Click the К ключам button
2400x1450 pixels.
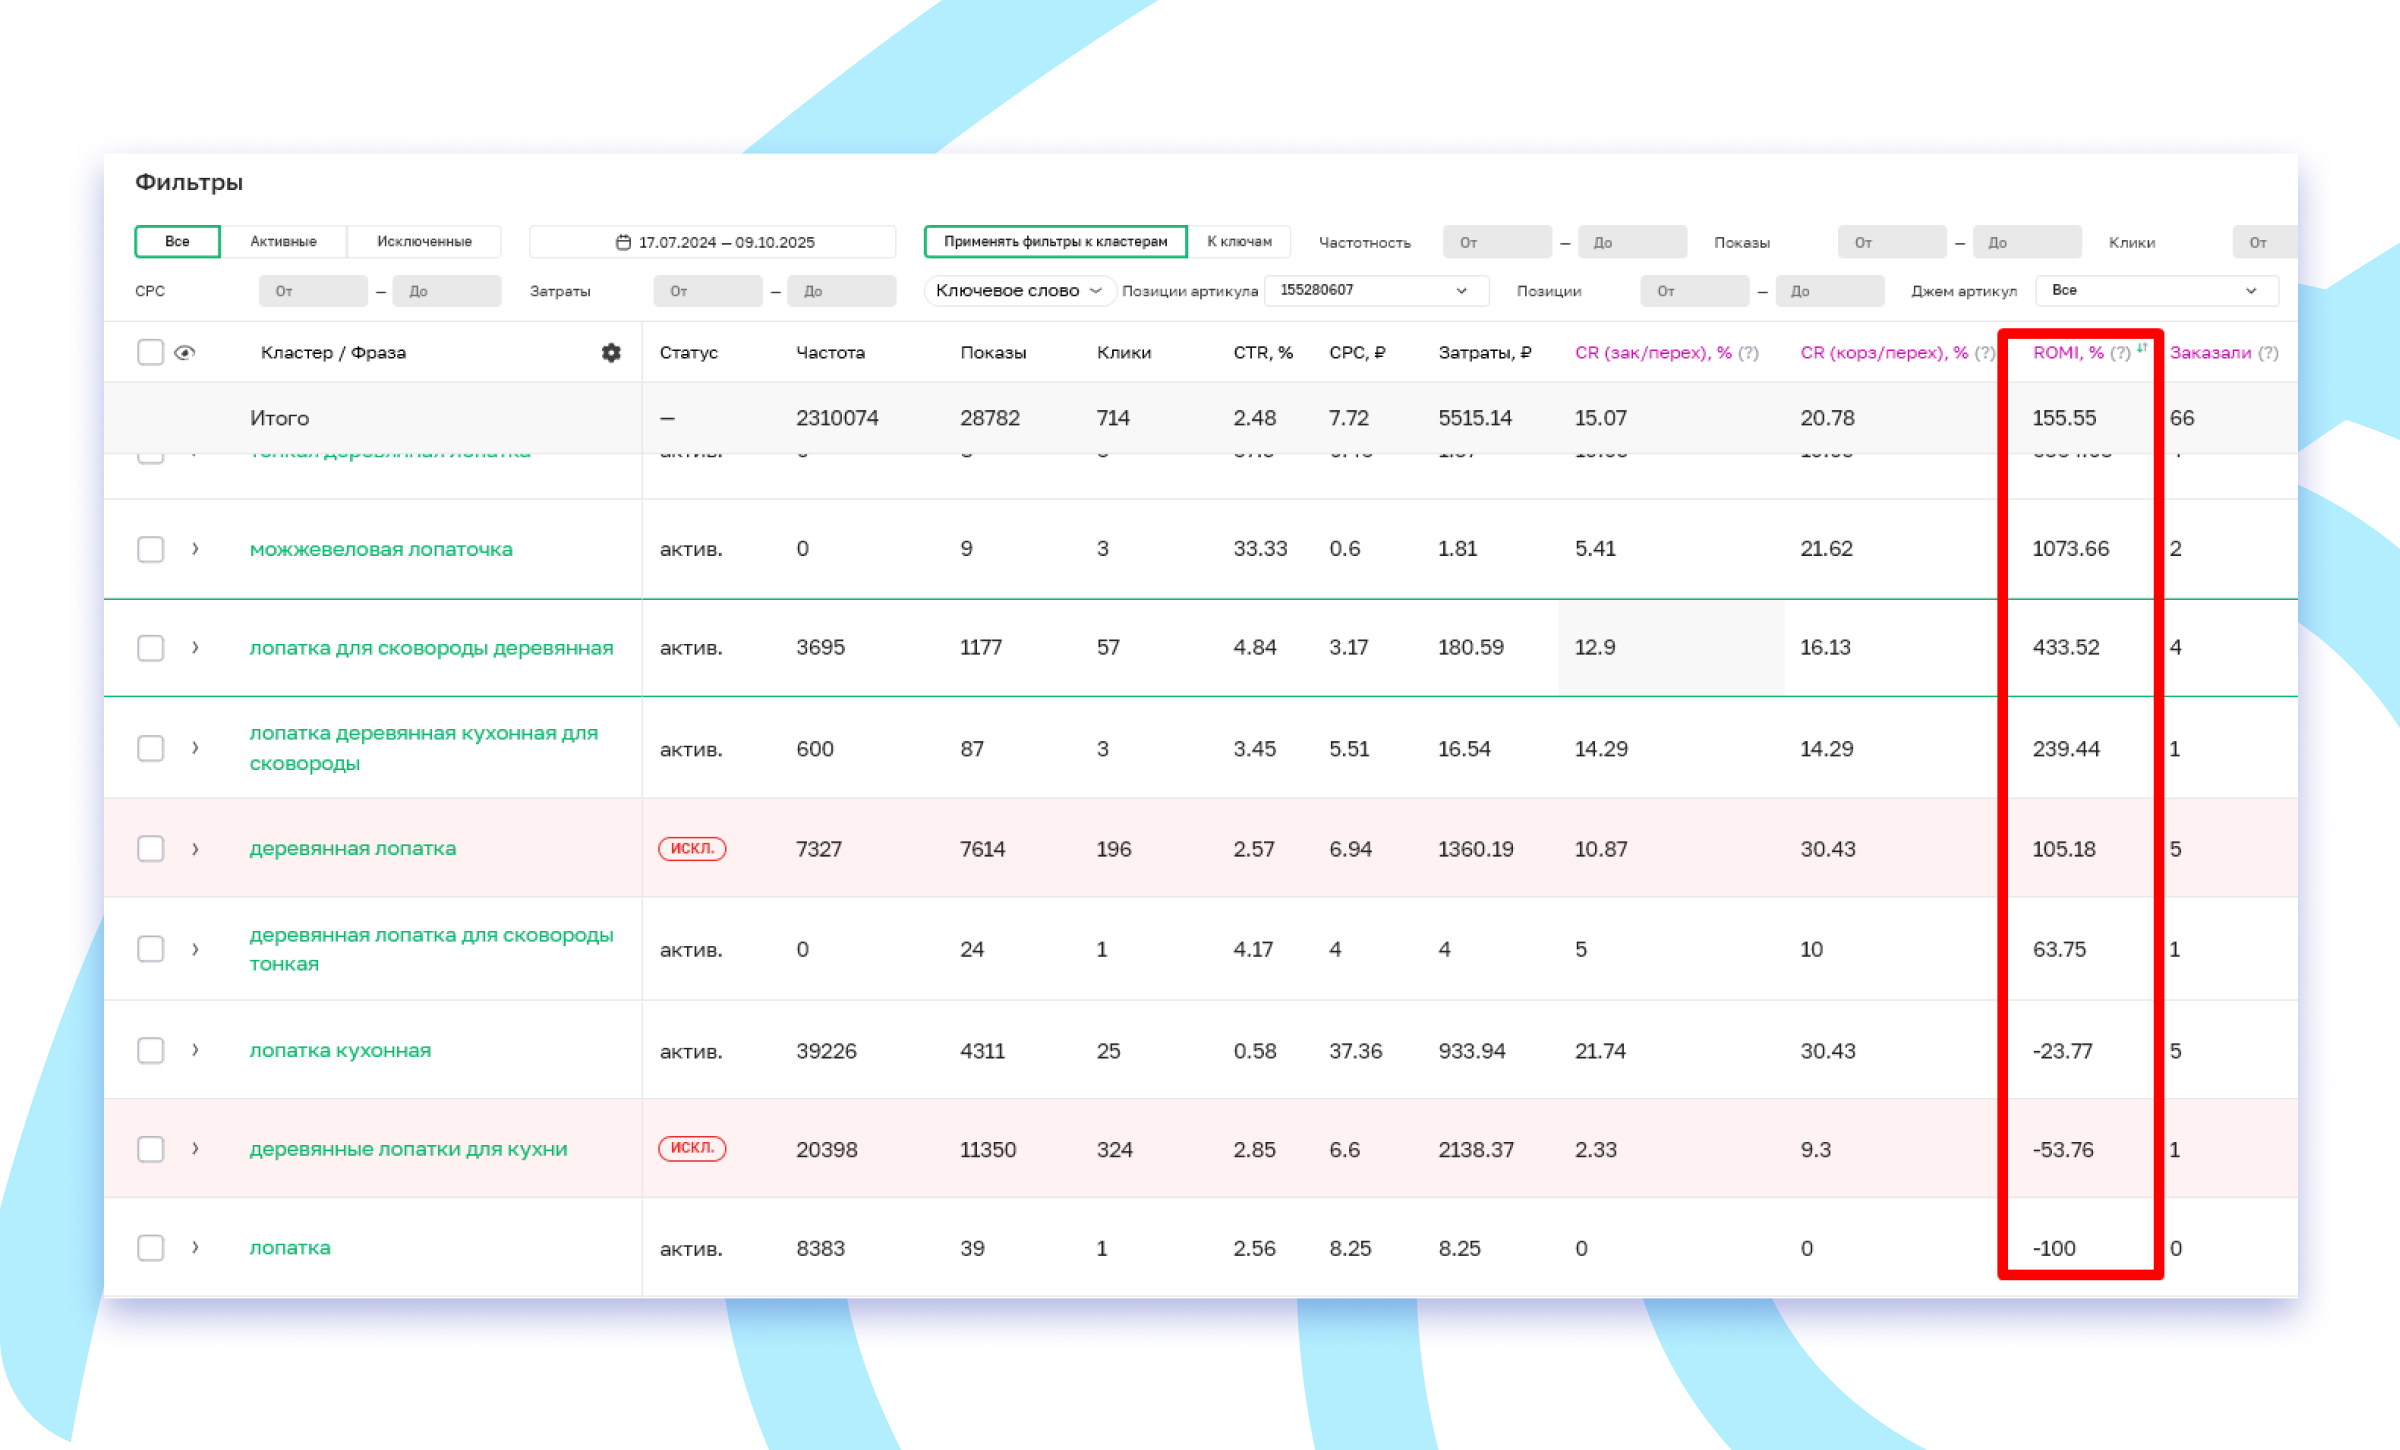1239,241
